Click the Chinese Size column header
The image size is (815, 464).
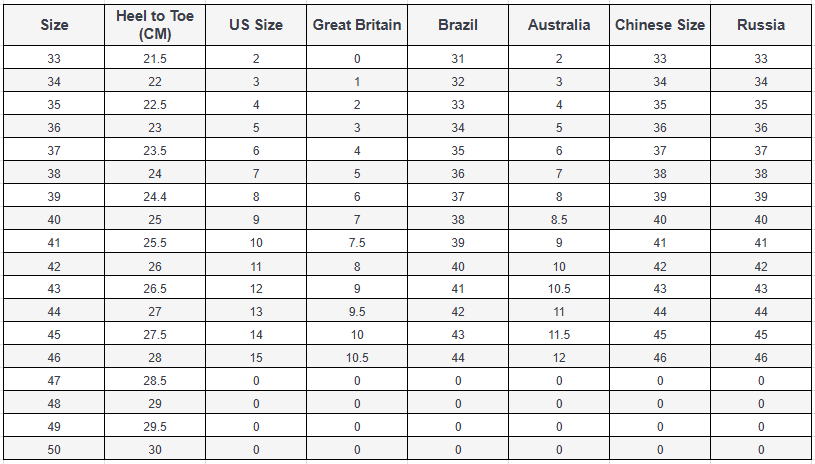coord(660,25)
